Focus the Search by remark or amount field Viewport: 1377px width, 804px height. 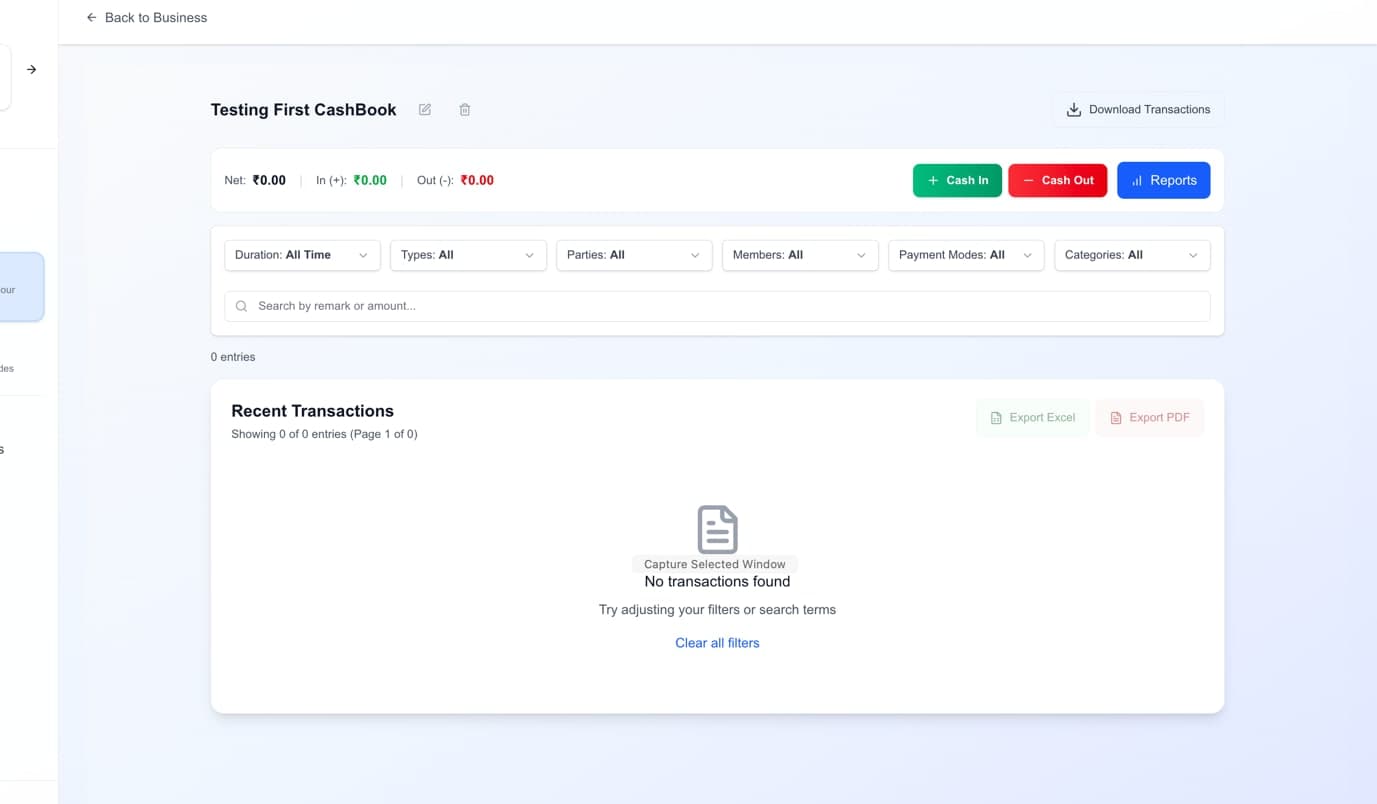[717, 306]
